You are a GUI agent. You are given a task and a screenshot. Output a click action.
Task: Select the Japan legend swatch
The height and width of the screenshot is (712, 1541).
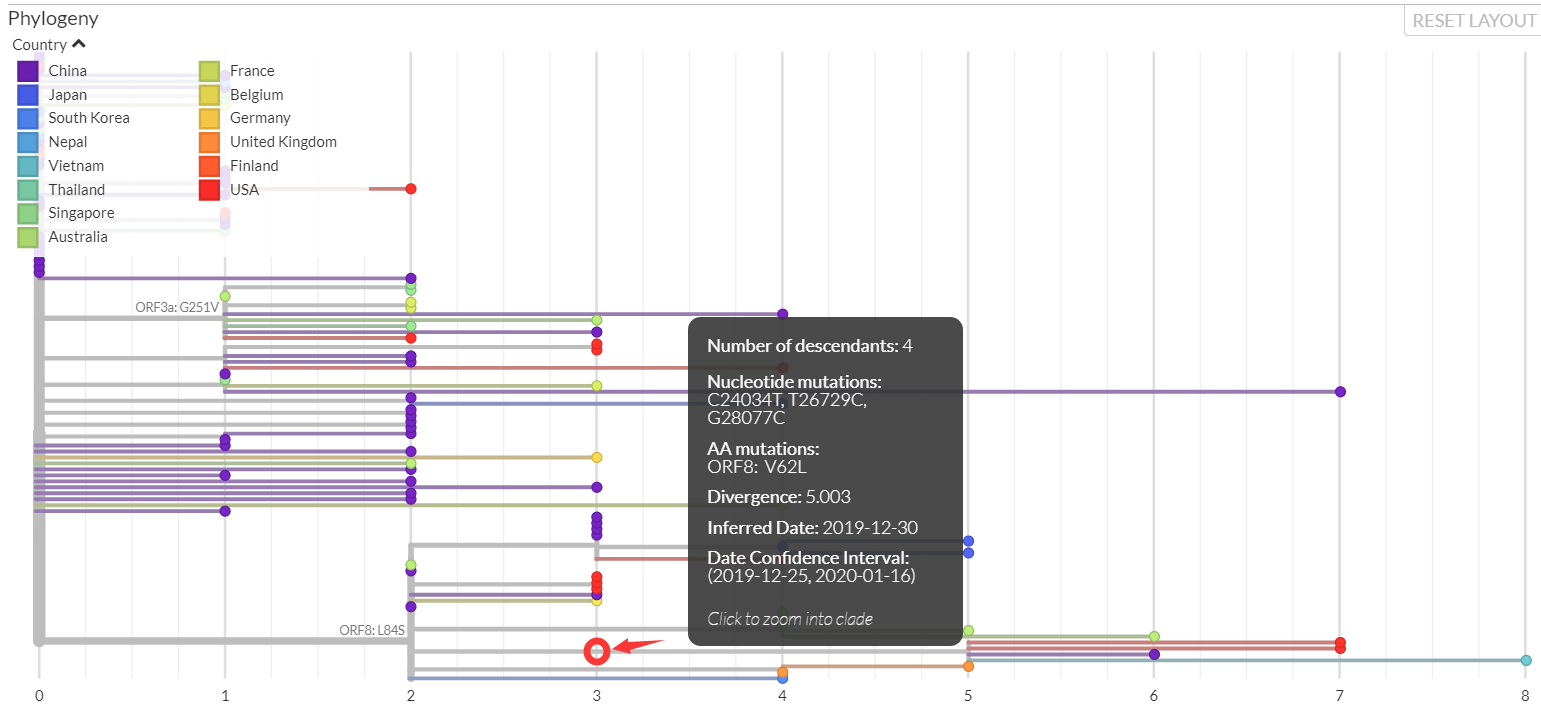pos(28,95)
